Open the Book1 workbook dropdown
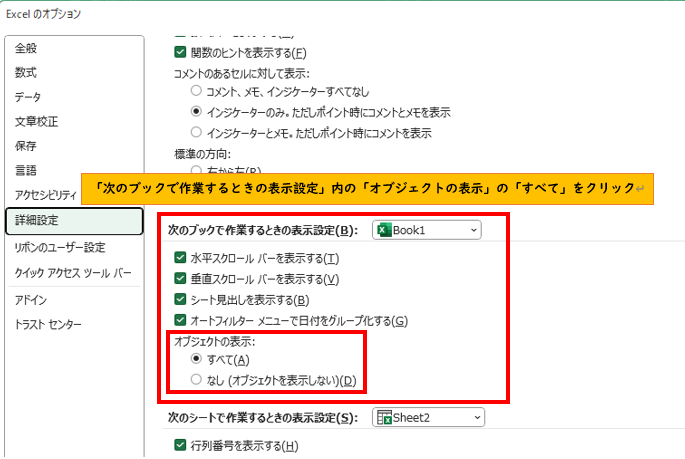Viewport: 685px width, 459px height. point(427,230)
